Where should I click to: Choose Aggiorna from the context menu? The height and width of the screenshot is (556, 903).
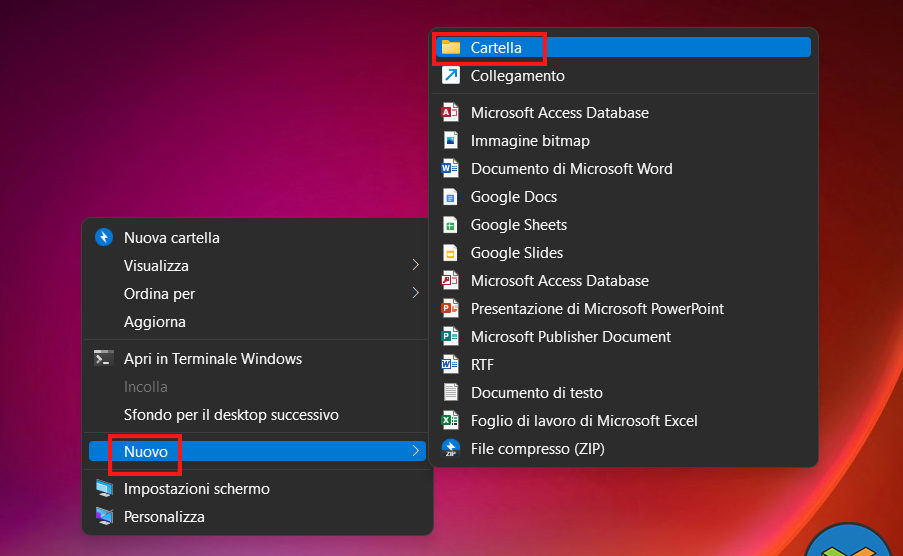click(x=155, y=322)
